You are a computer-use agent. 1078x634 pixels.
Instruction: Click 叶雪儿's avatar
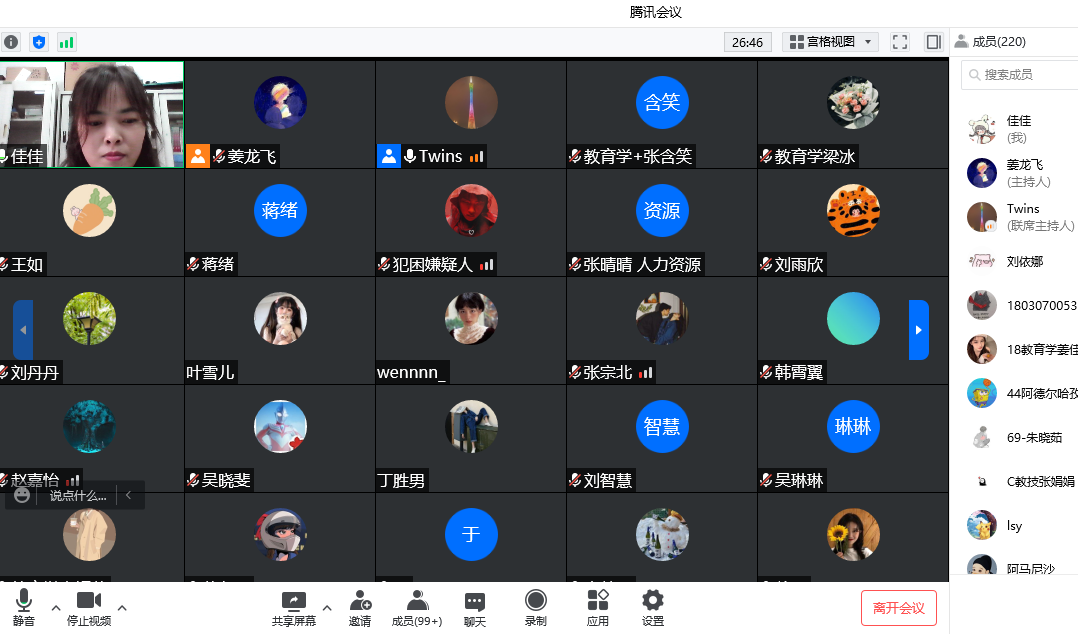(280, 318)
